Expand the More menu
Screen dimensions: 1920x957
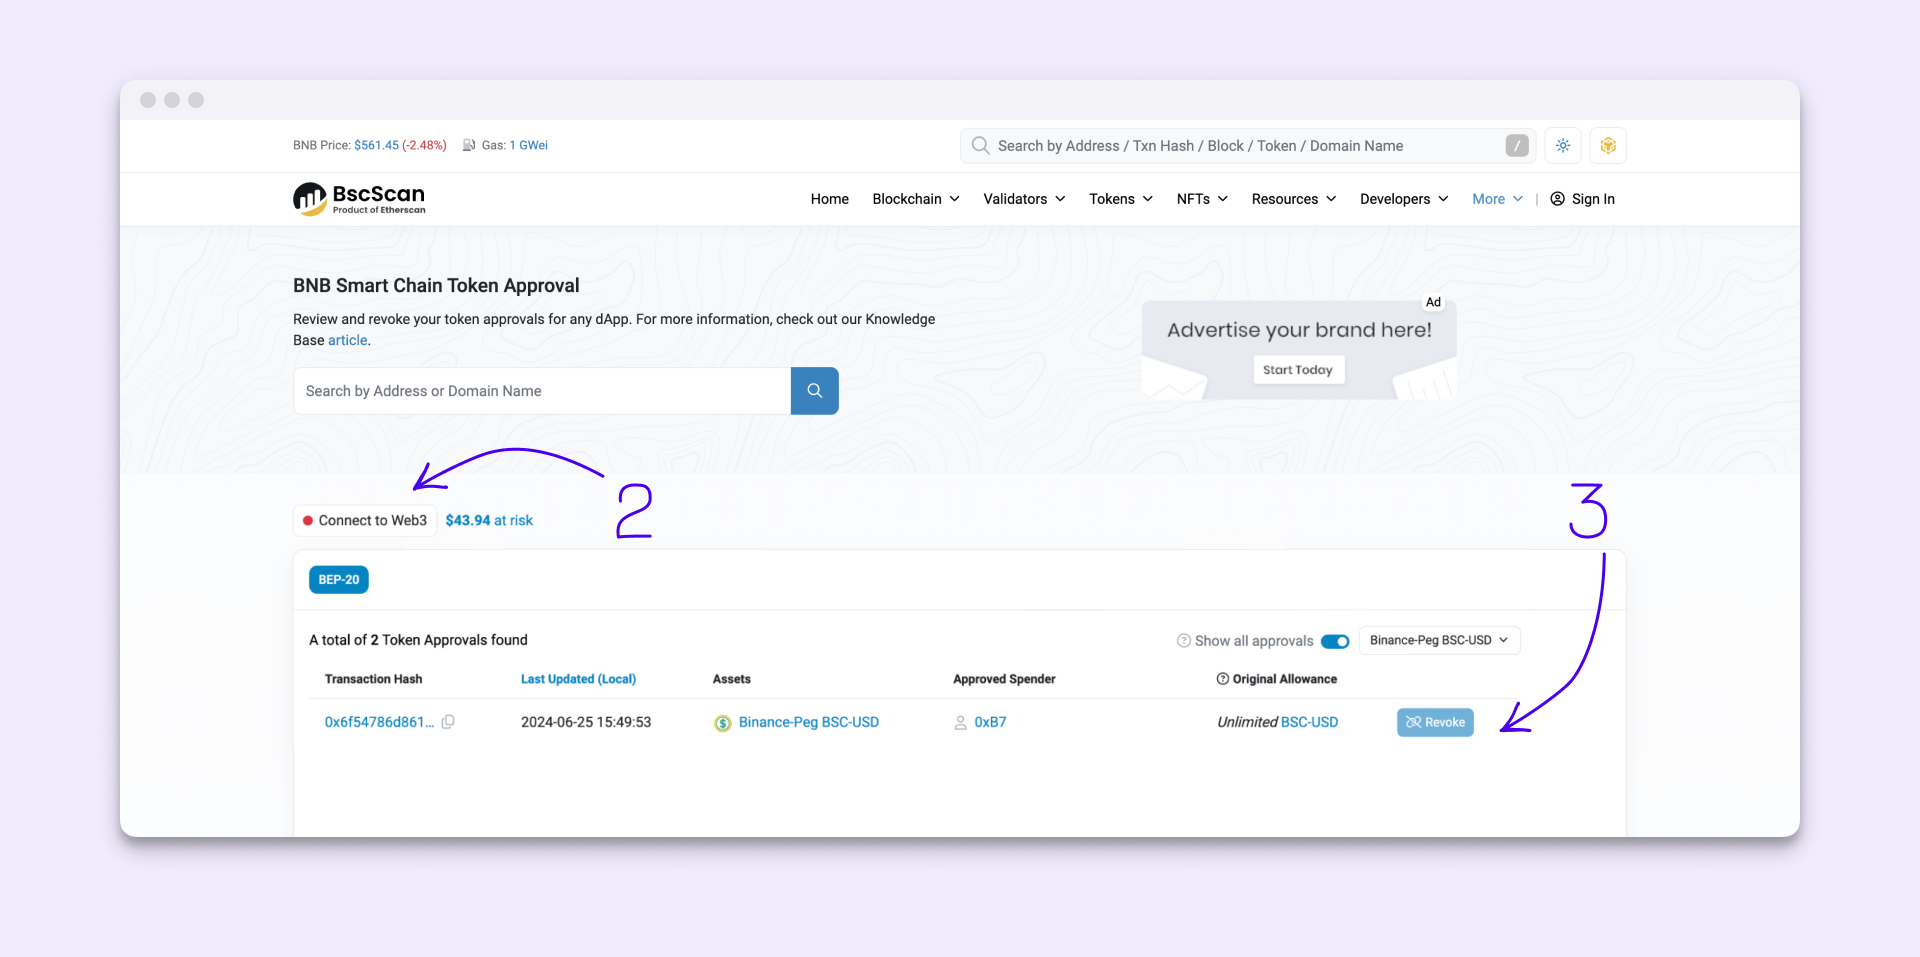[1498, 199]
